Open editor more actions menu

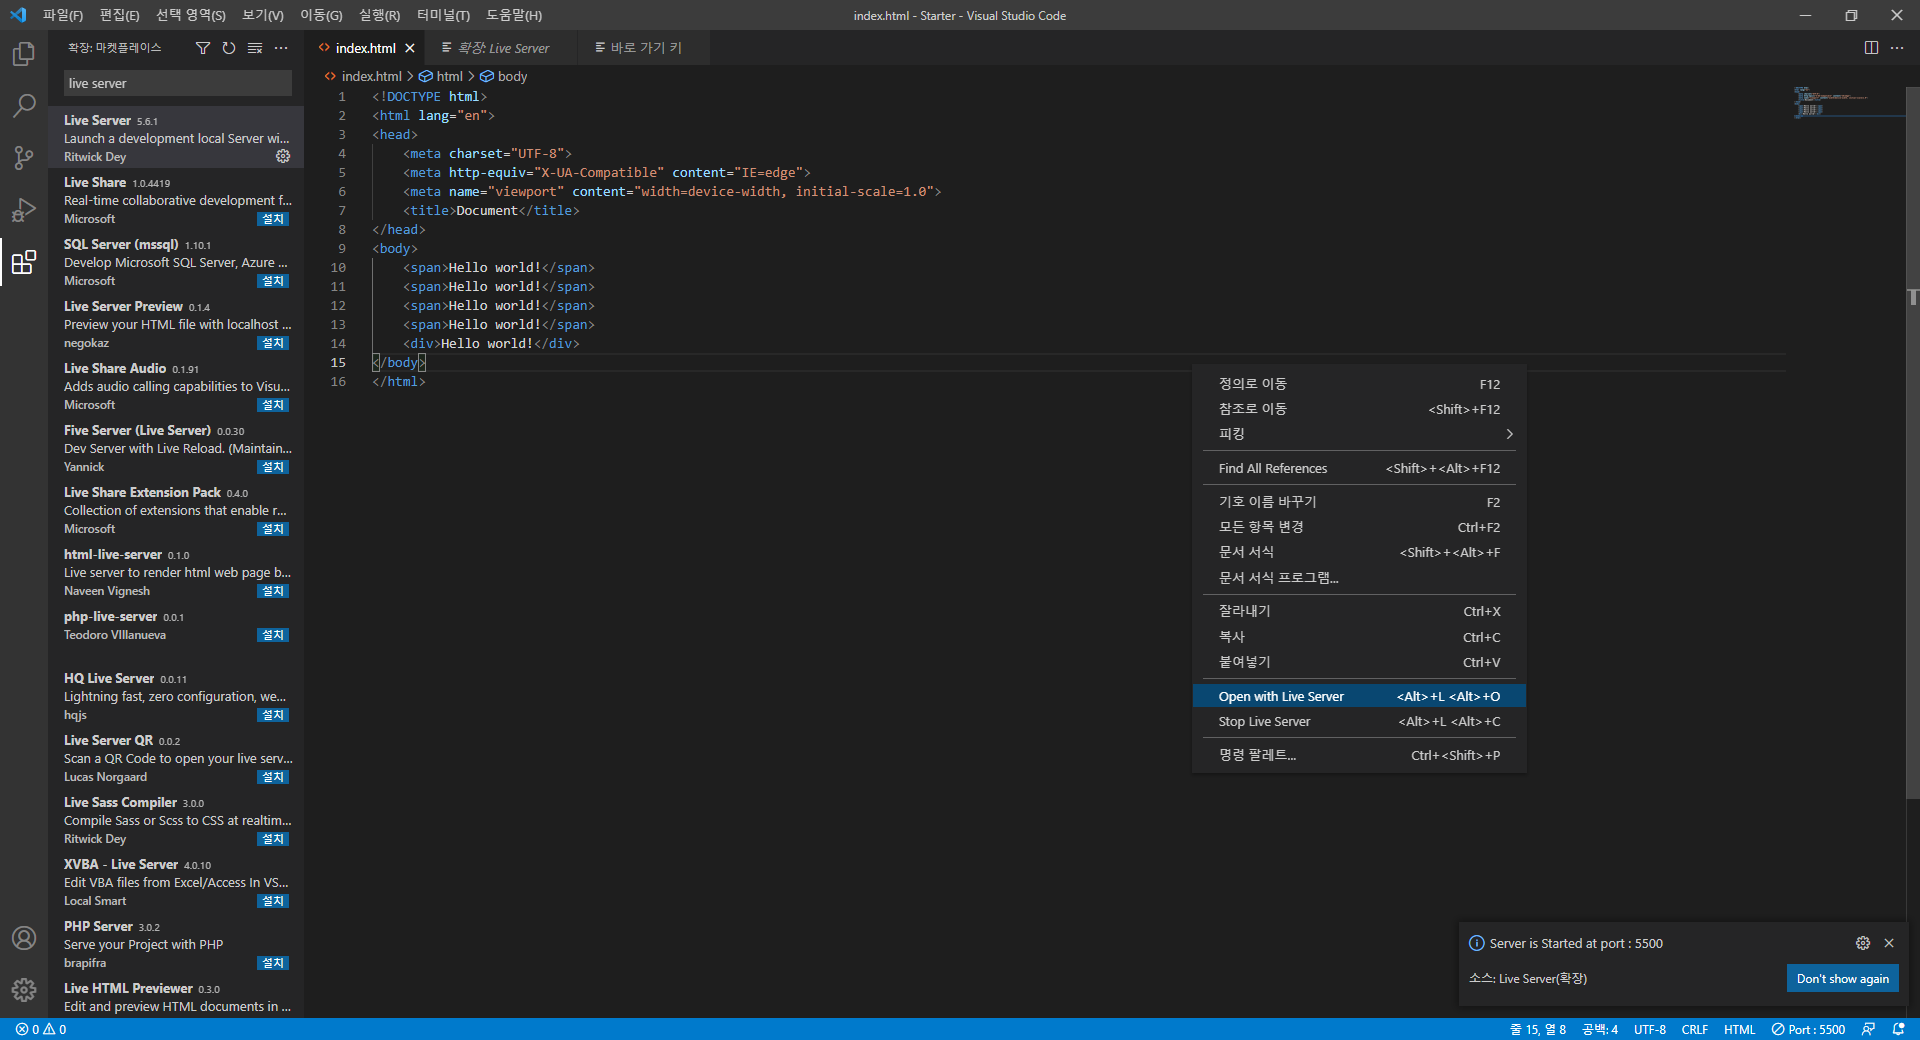(1897, 48)
